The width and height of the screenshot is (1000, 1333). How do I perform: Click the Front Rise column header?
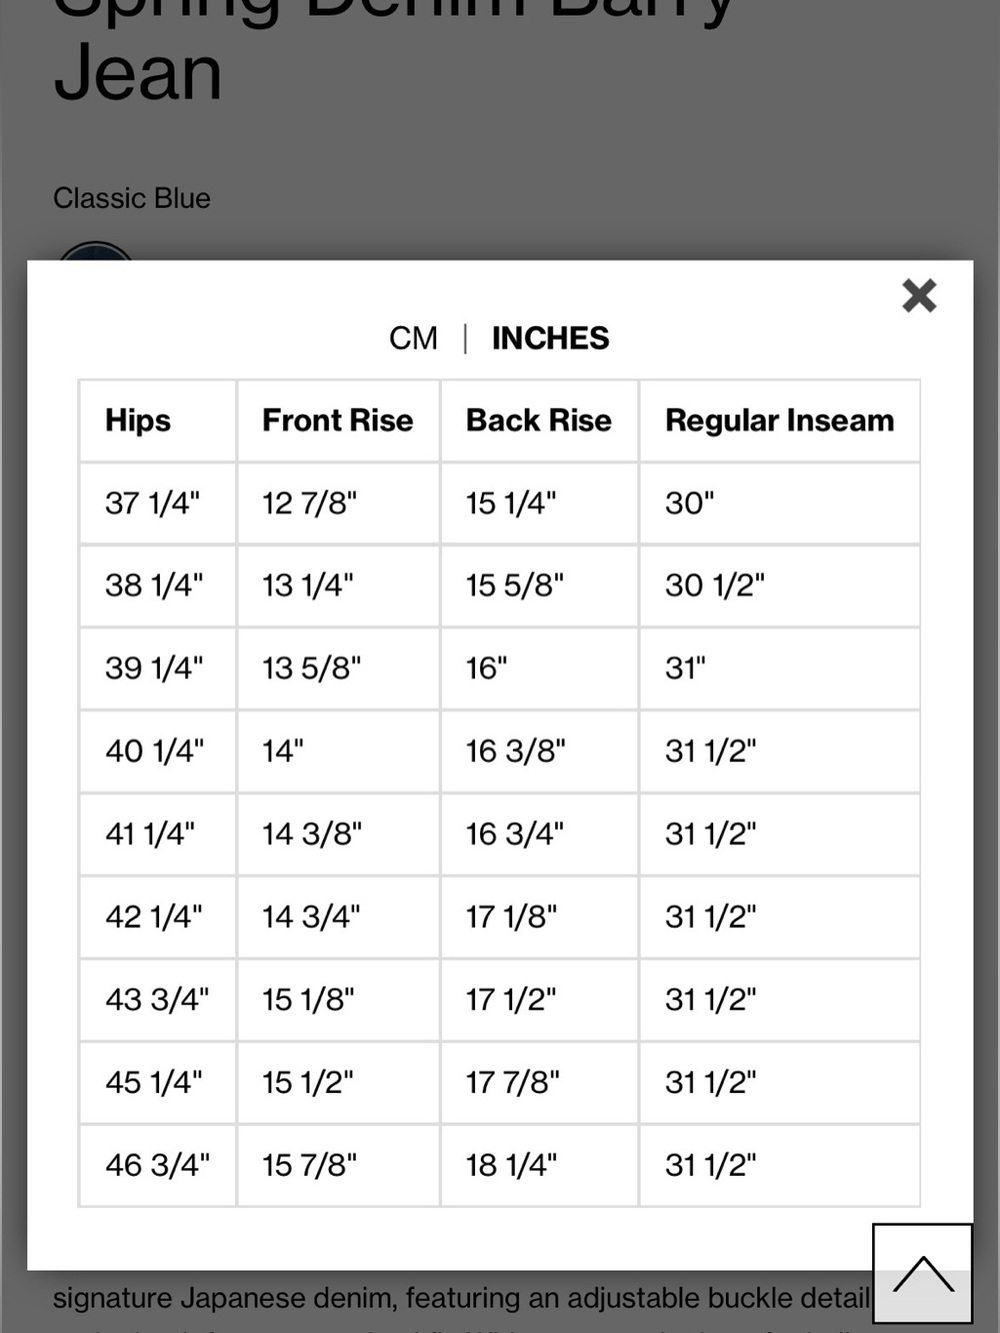[x=338, y=421]
